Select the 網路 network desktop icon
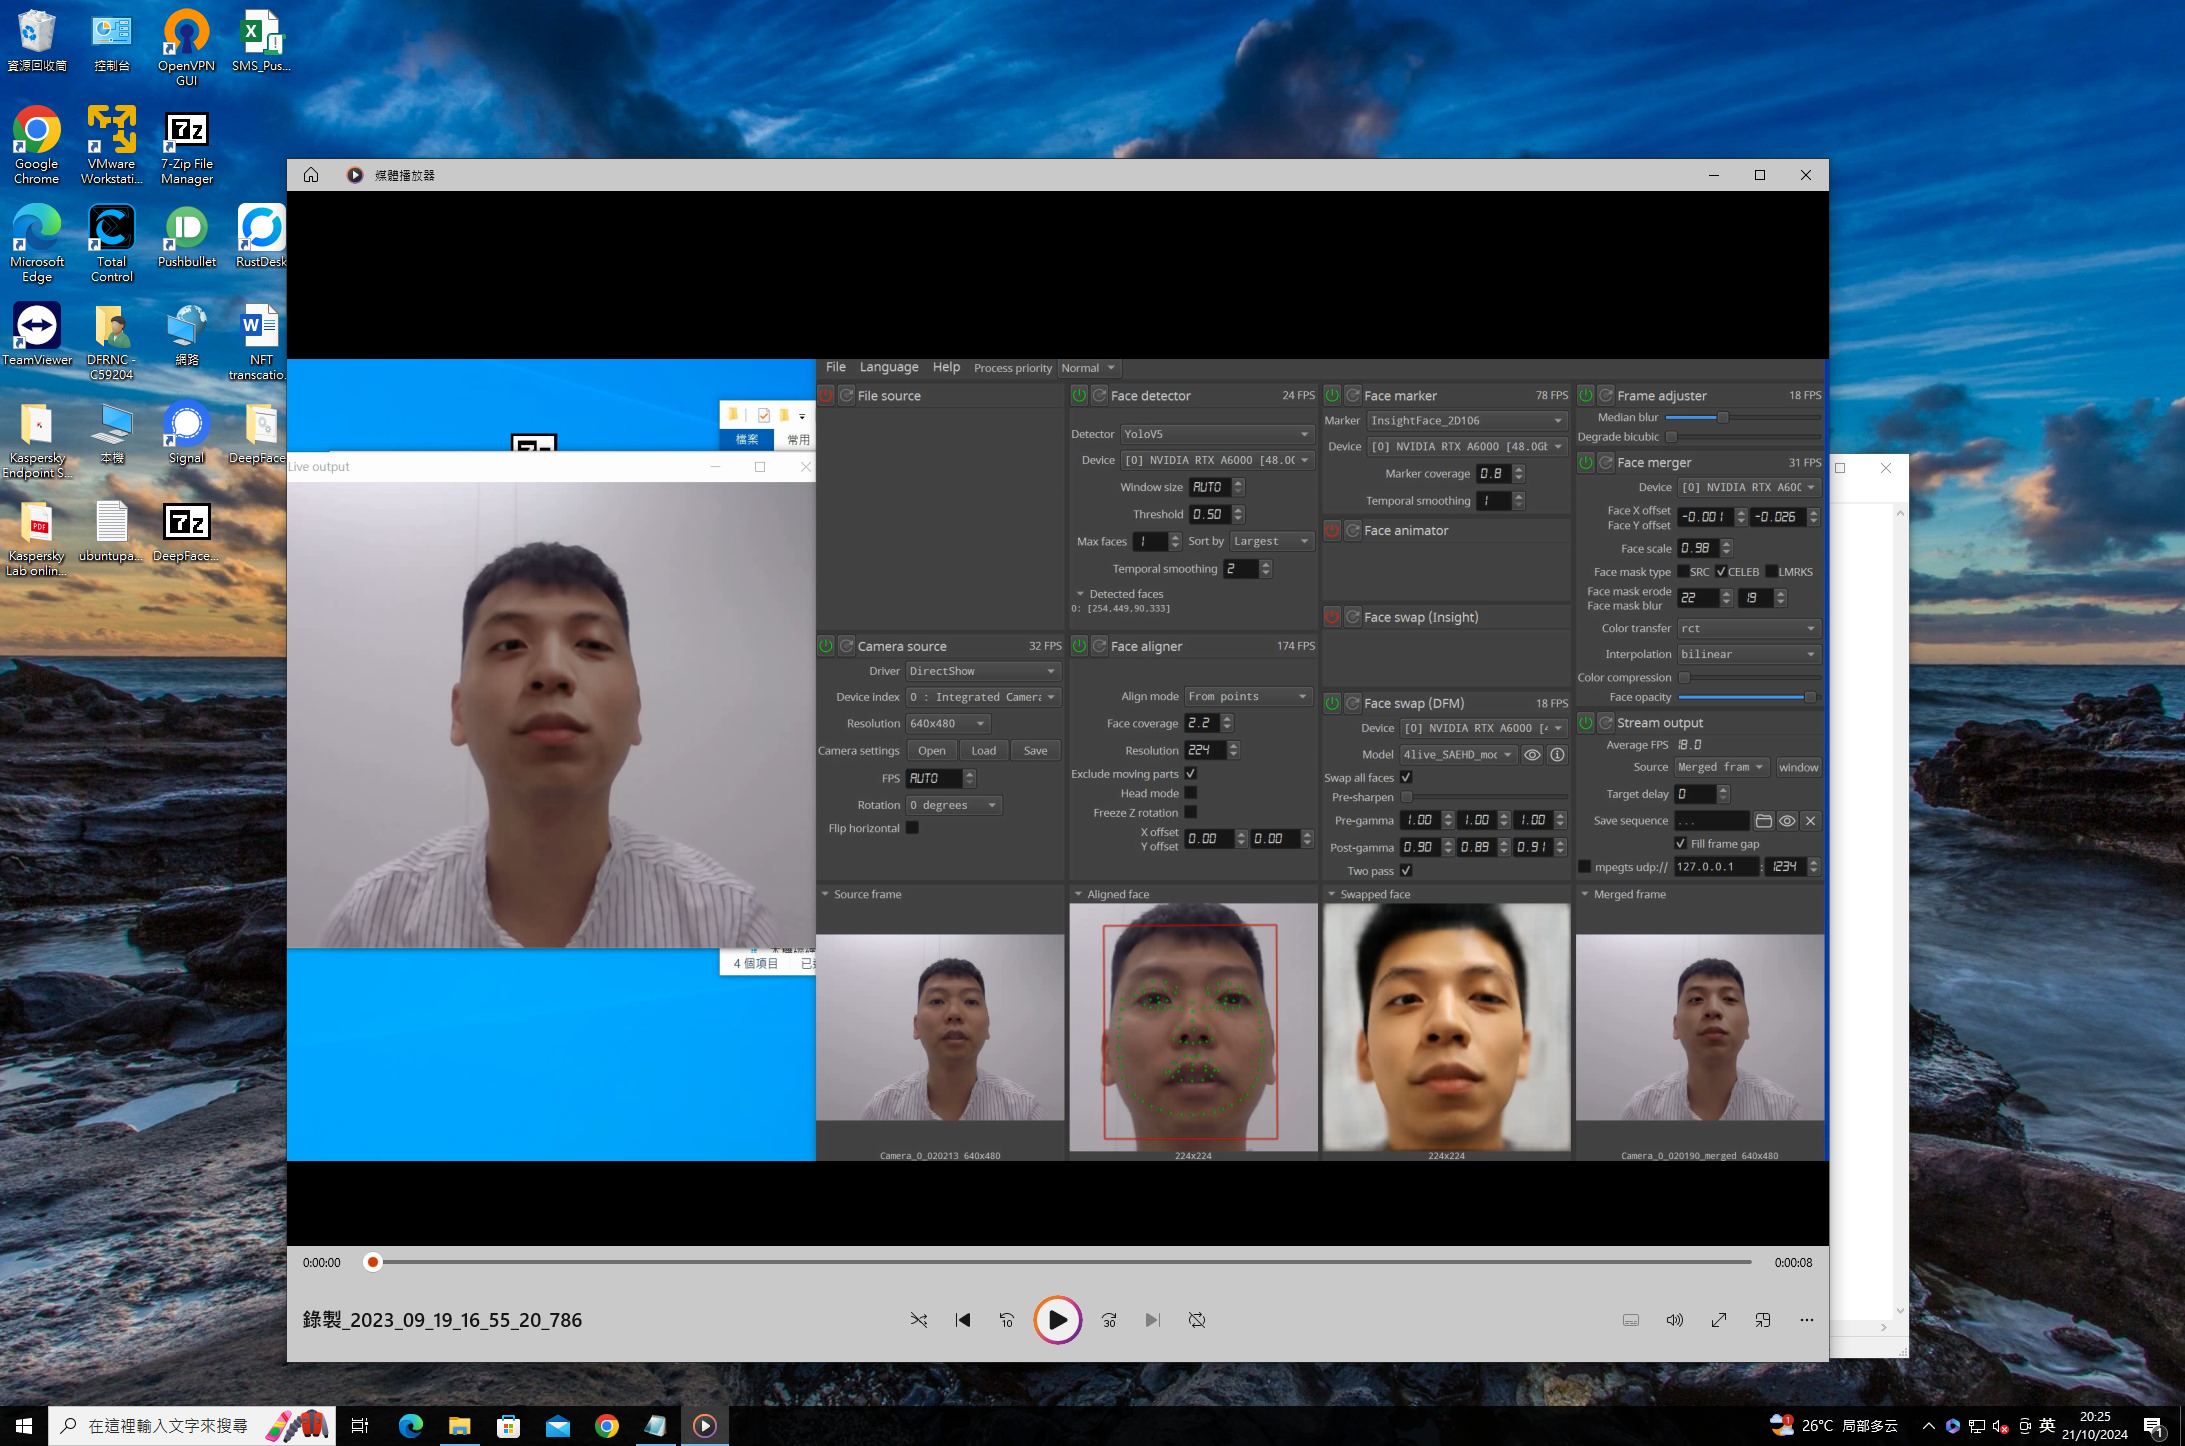2185x1446 pixels. point(187,335)
